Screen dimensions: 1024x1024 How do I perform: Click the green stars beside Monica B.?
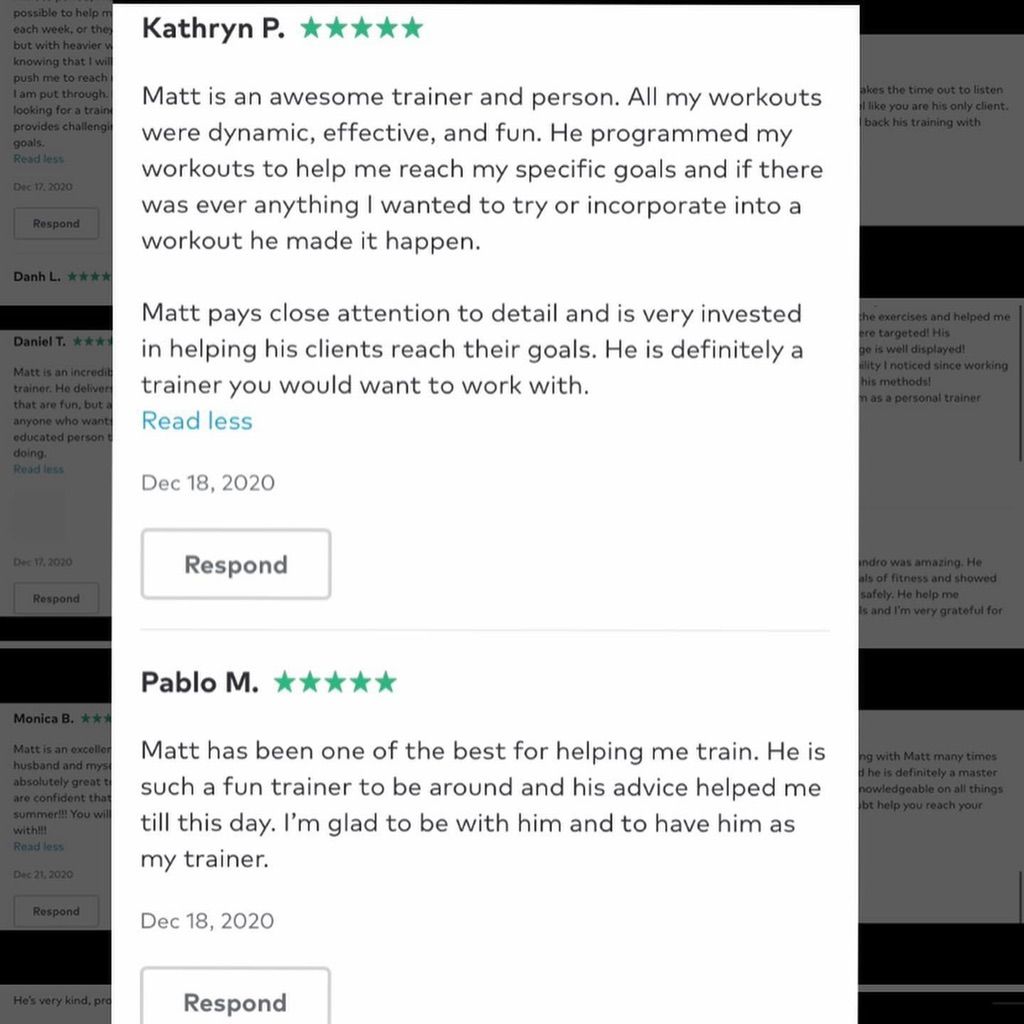(x=96, y=718)
